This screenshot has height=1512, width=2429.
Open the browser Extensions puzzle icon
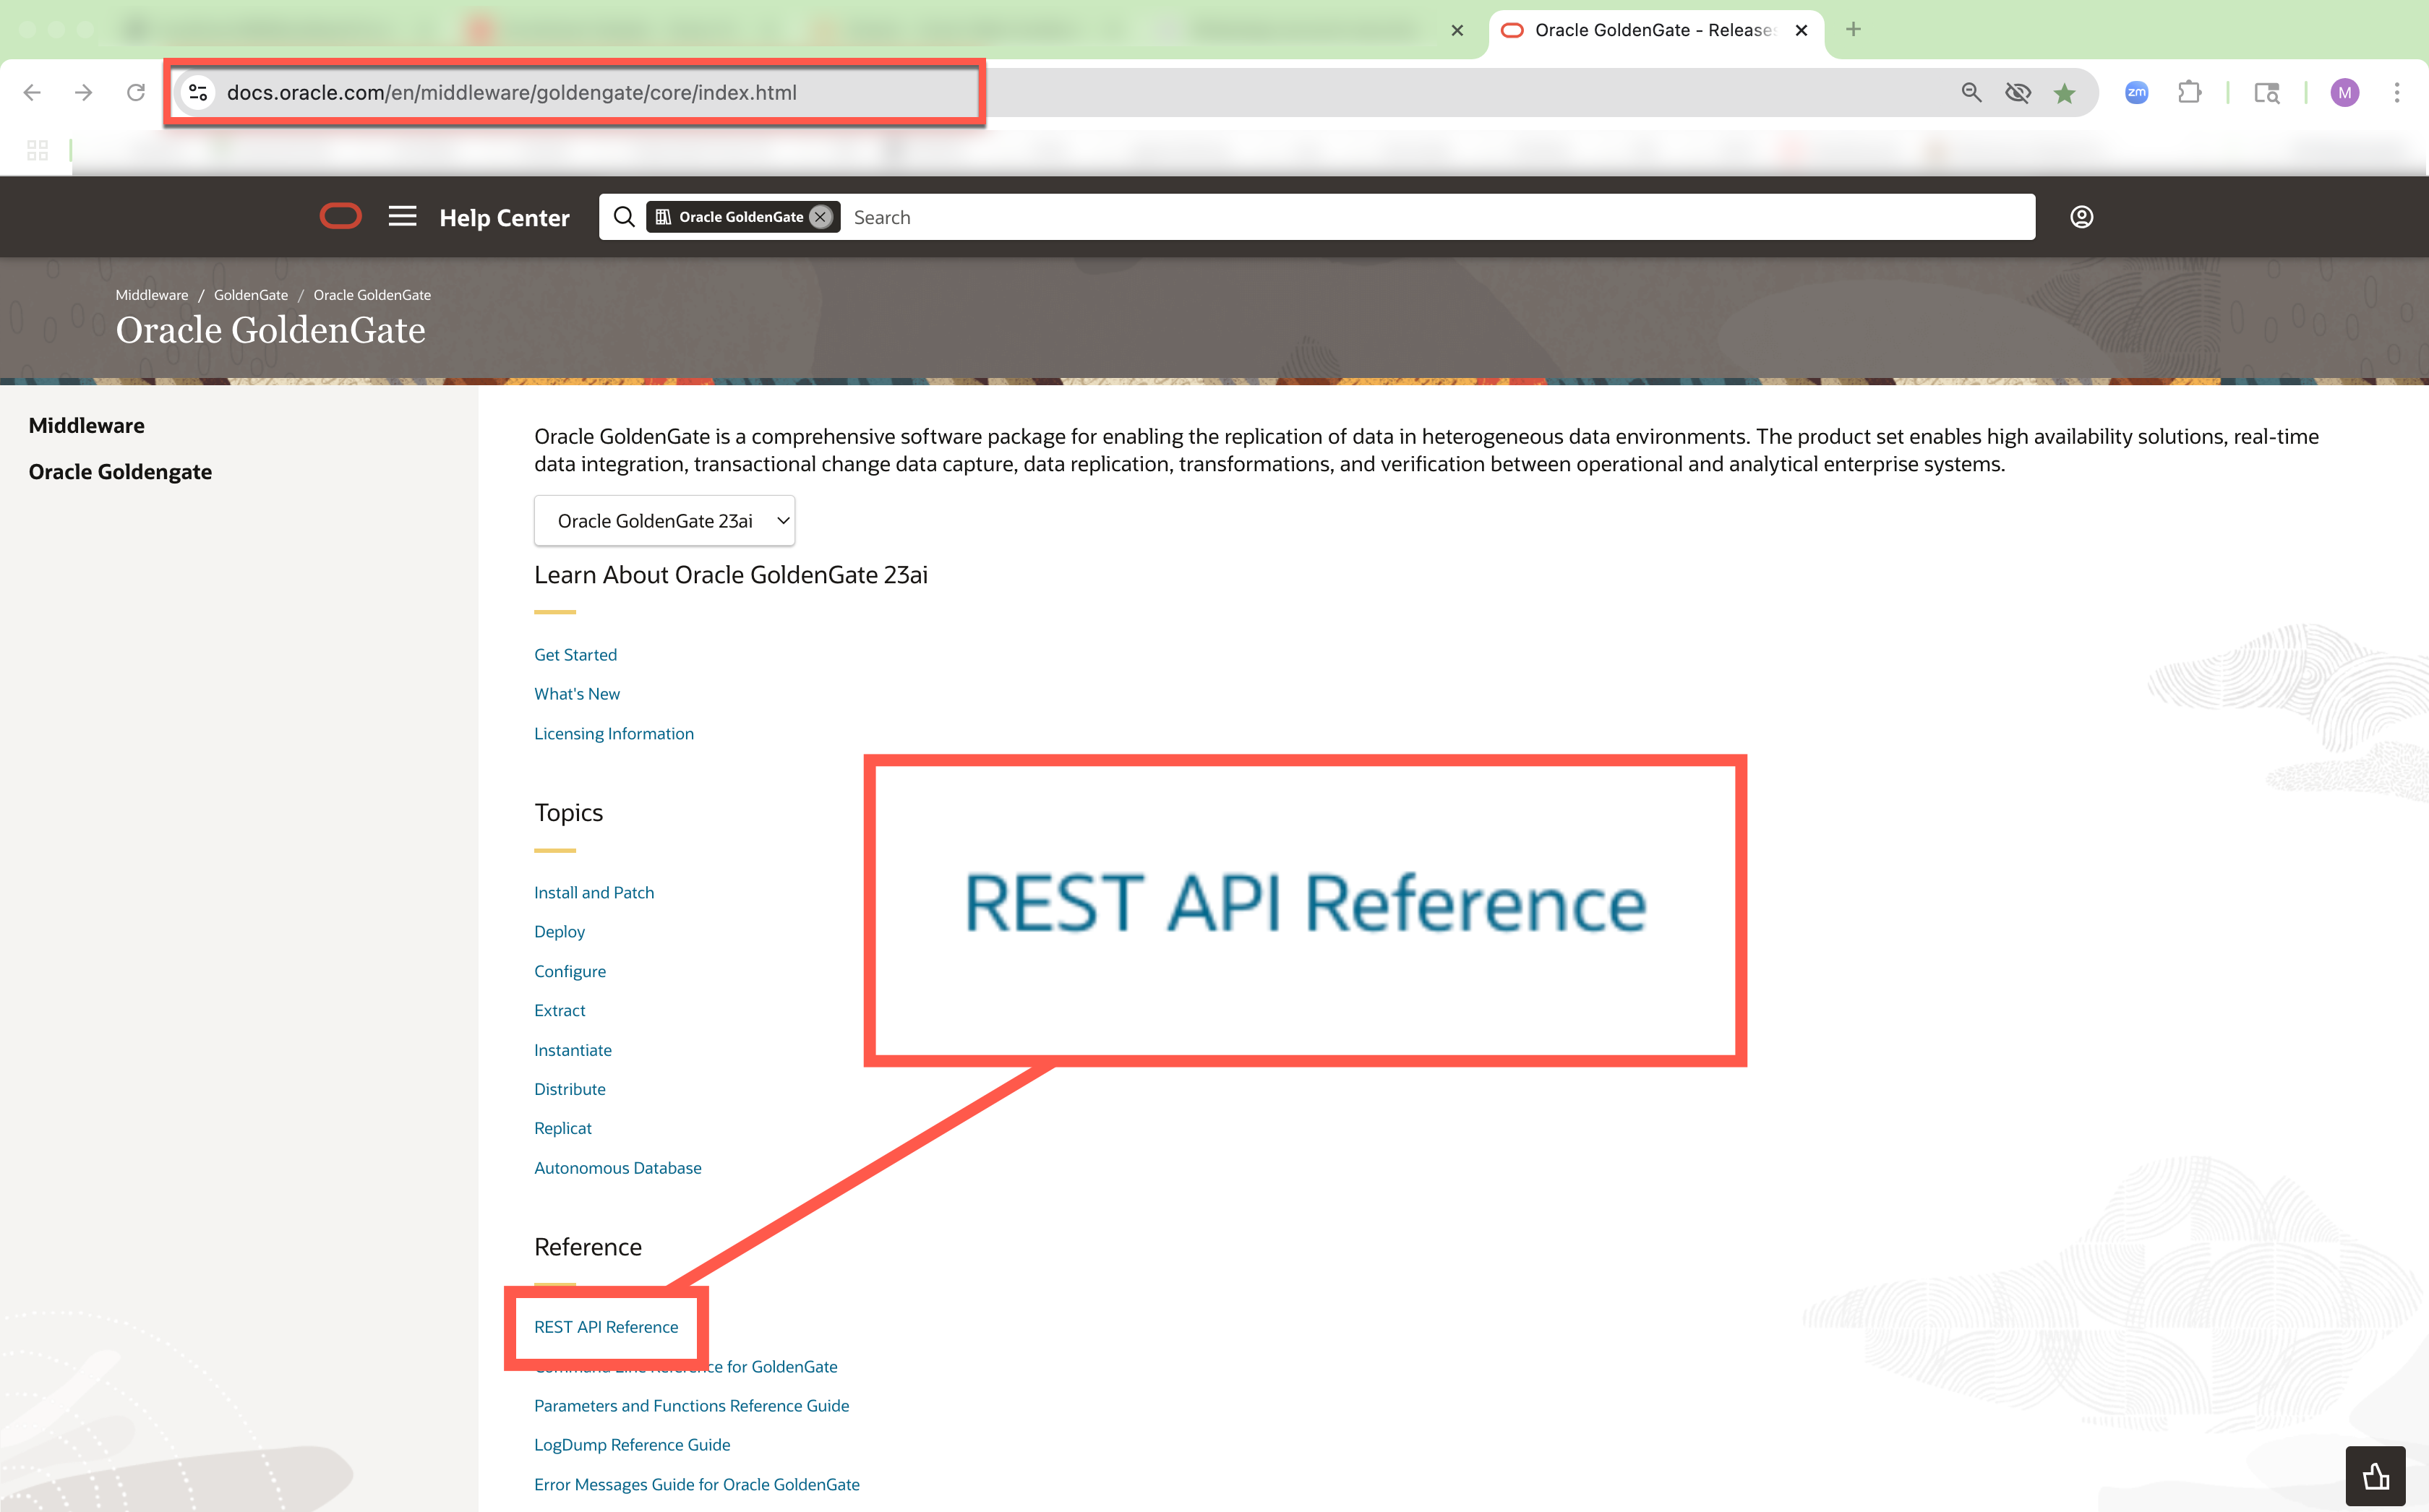tap(2189, 93)
